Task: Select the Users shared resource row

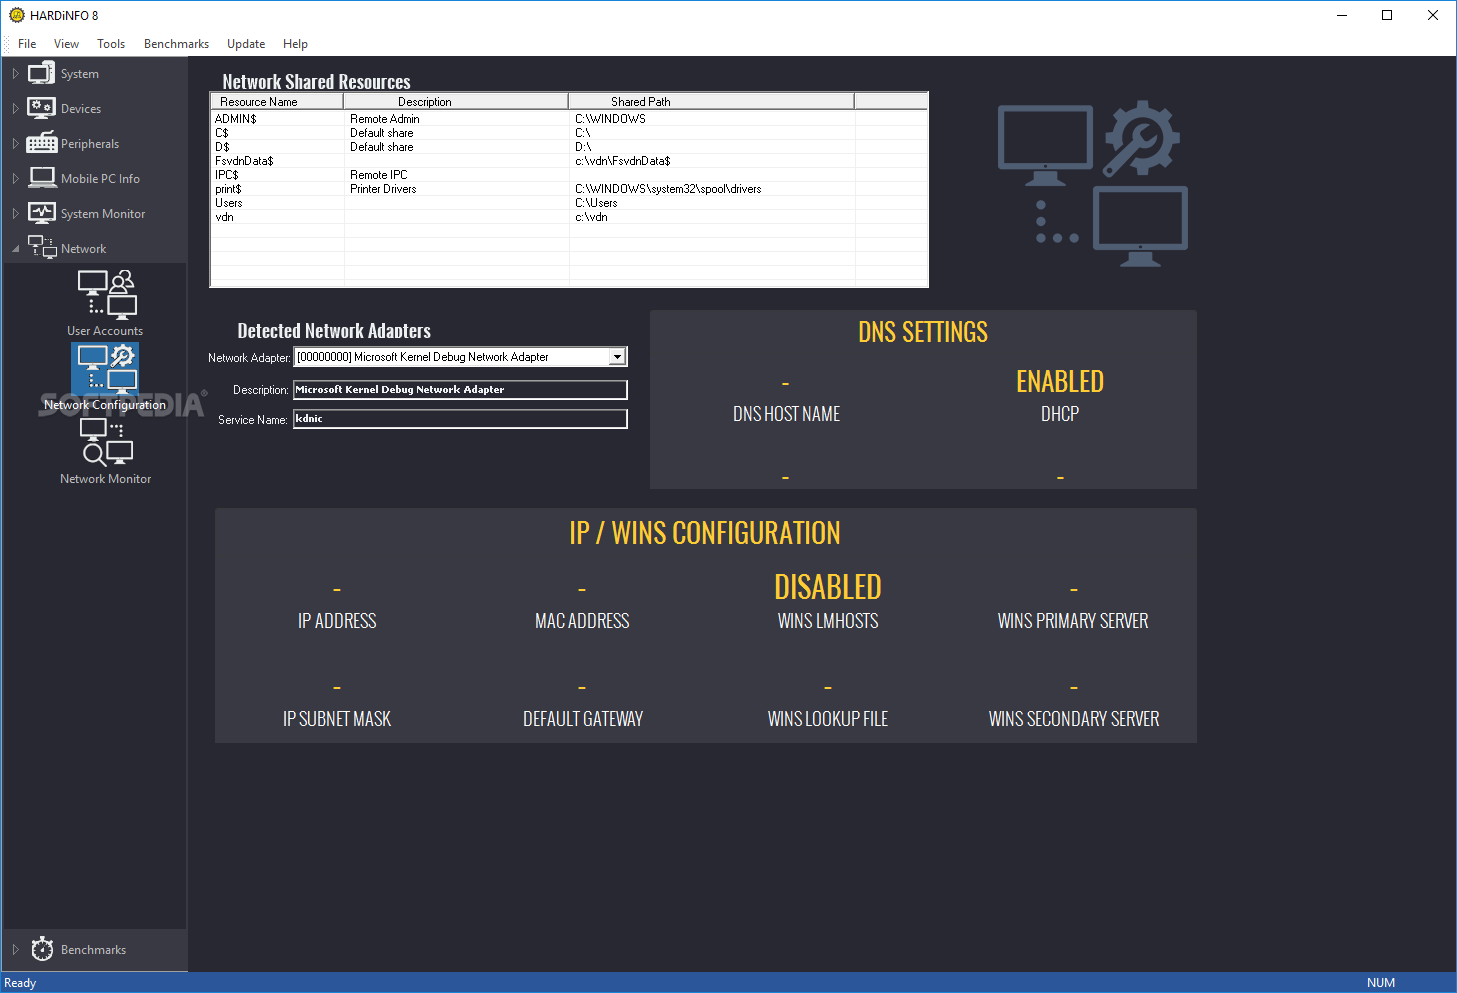Action: coord(569,202)
